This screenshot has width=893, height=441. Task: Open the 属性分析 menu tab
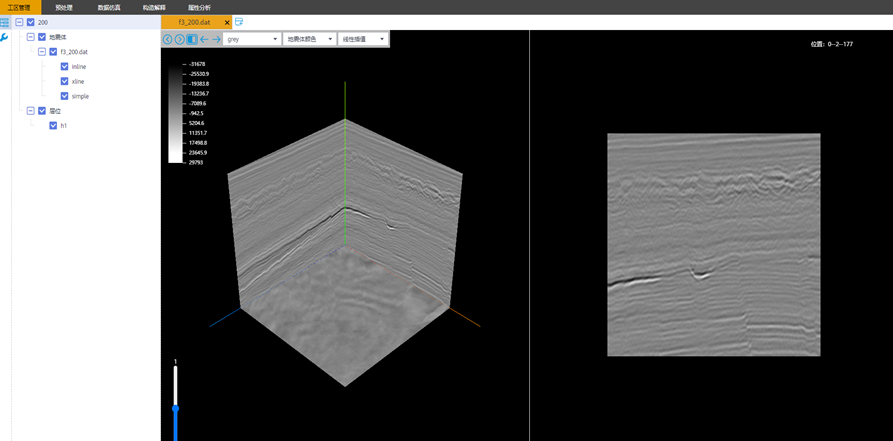[199, 7]
